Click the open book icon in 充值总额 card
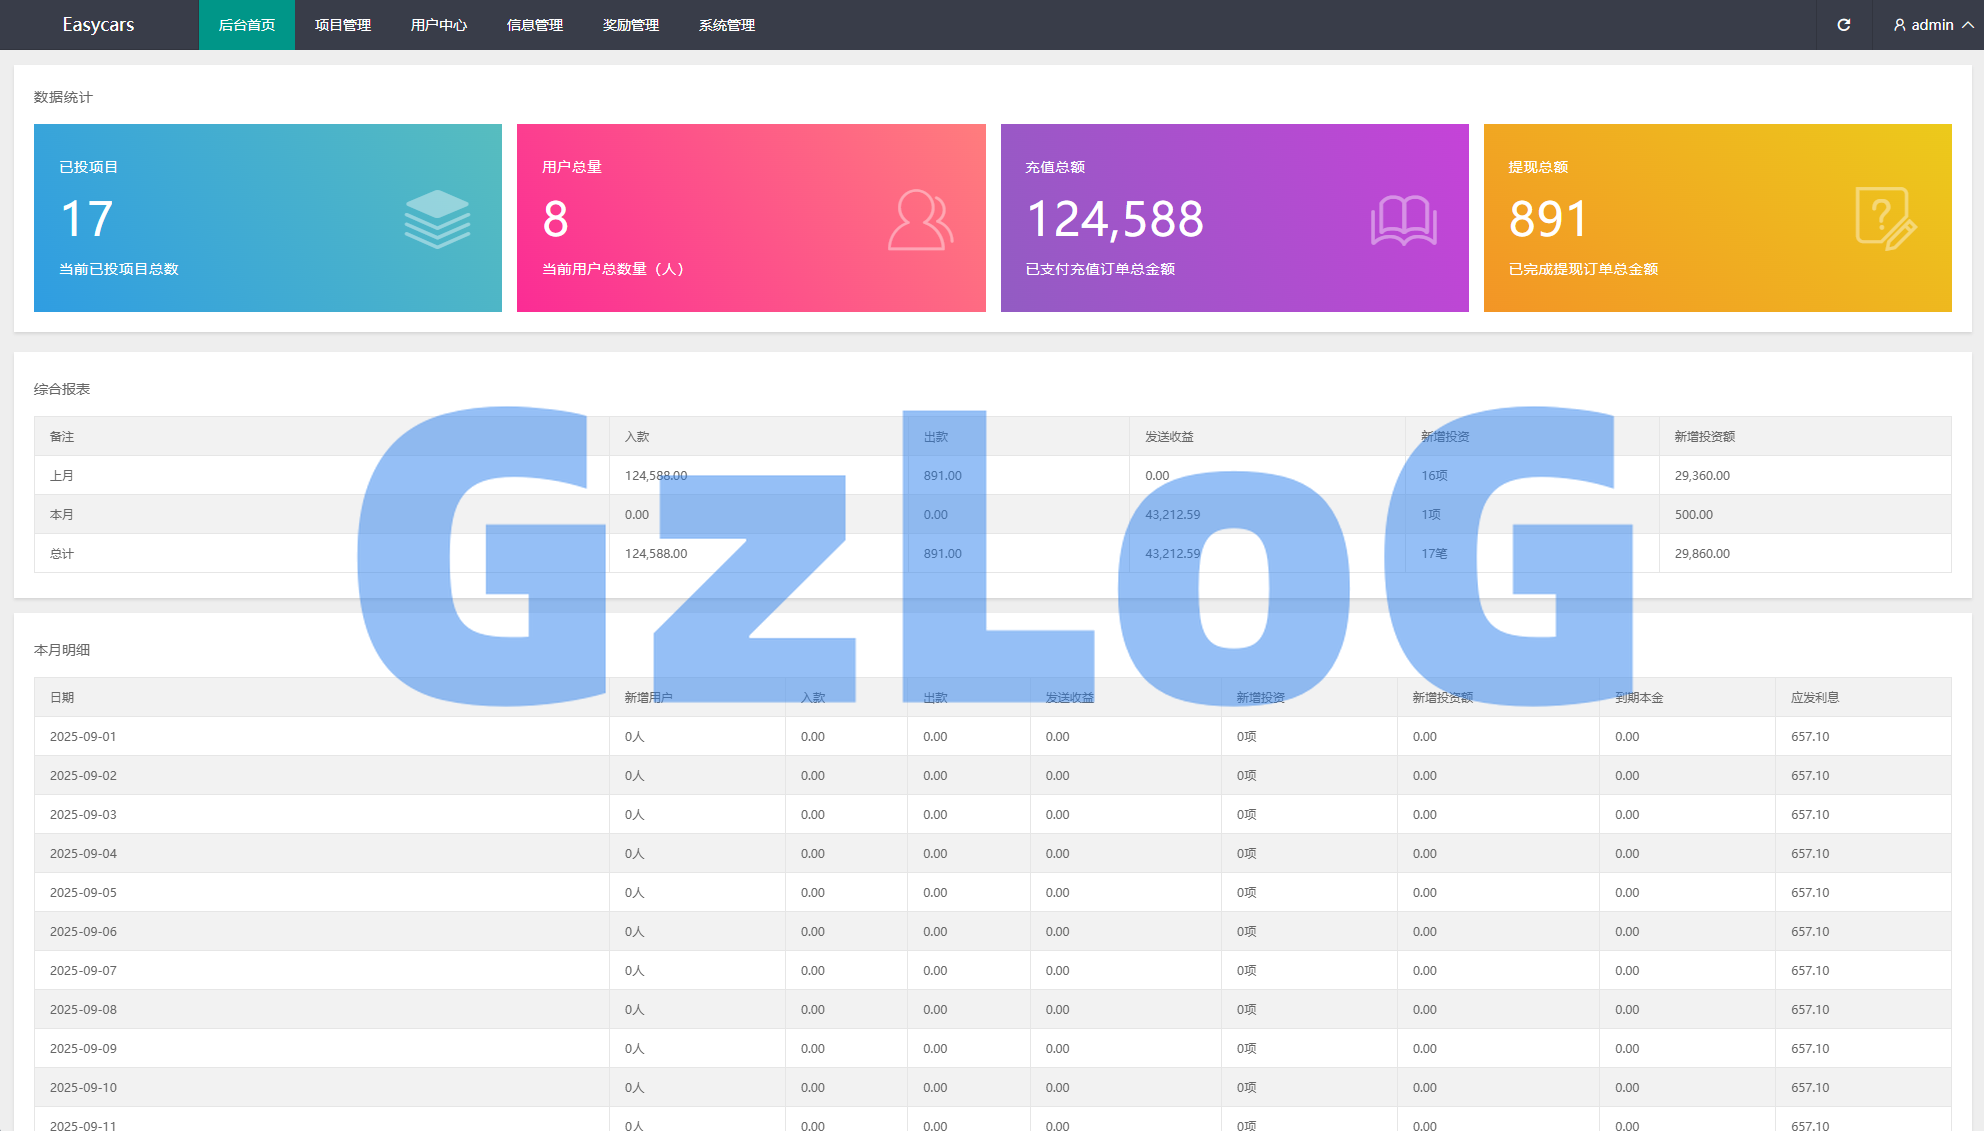The image size is (1984, 1131). pyautogui.click(x=1403, y=220)
